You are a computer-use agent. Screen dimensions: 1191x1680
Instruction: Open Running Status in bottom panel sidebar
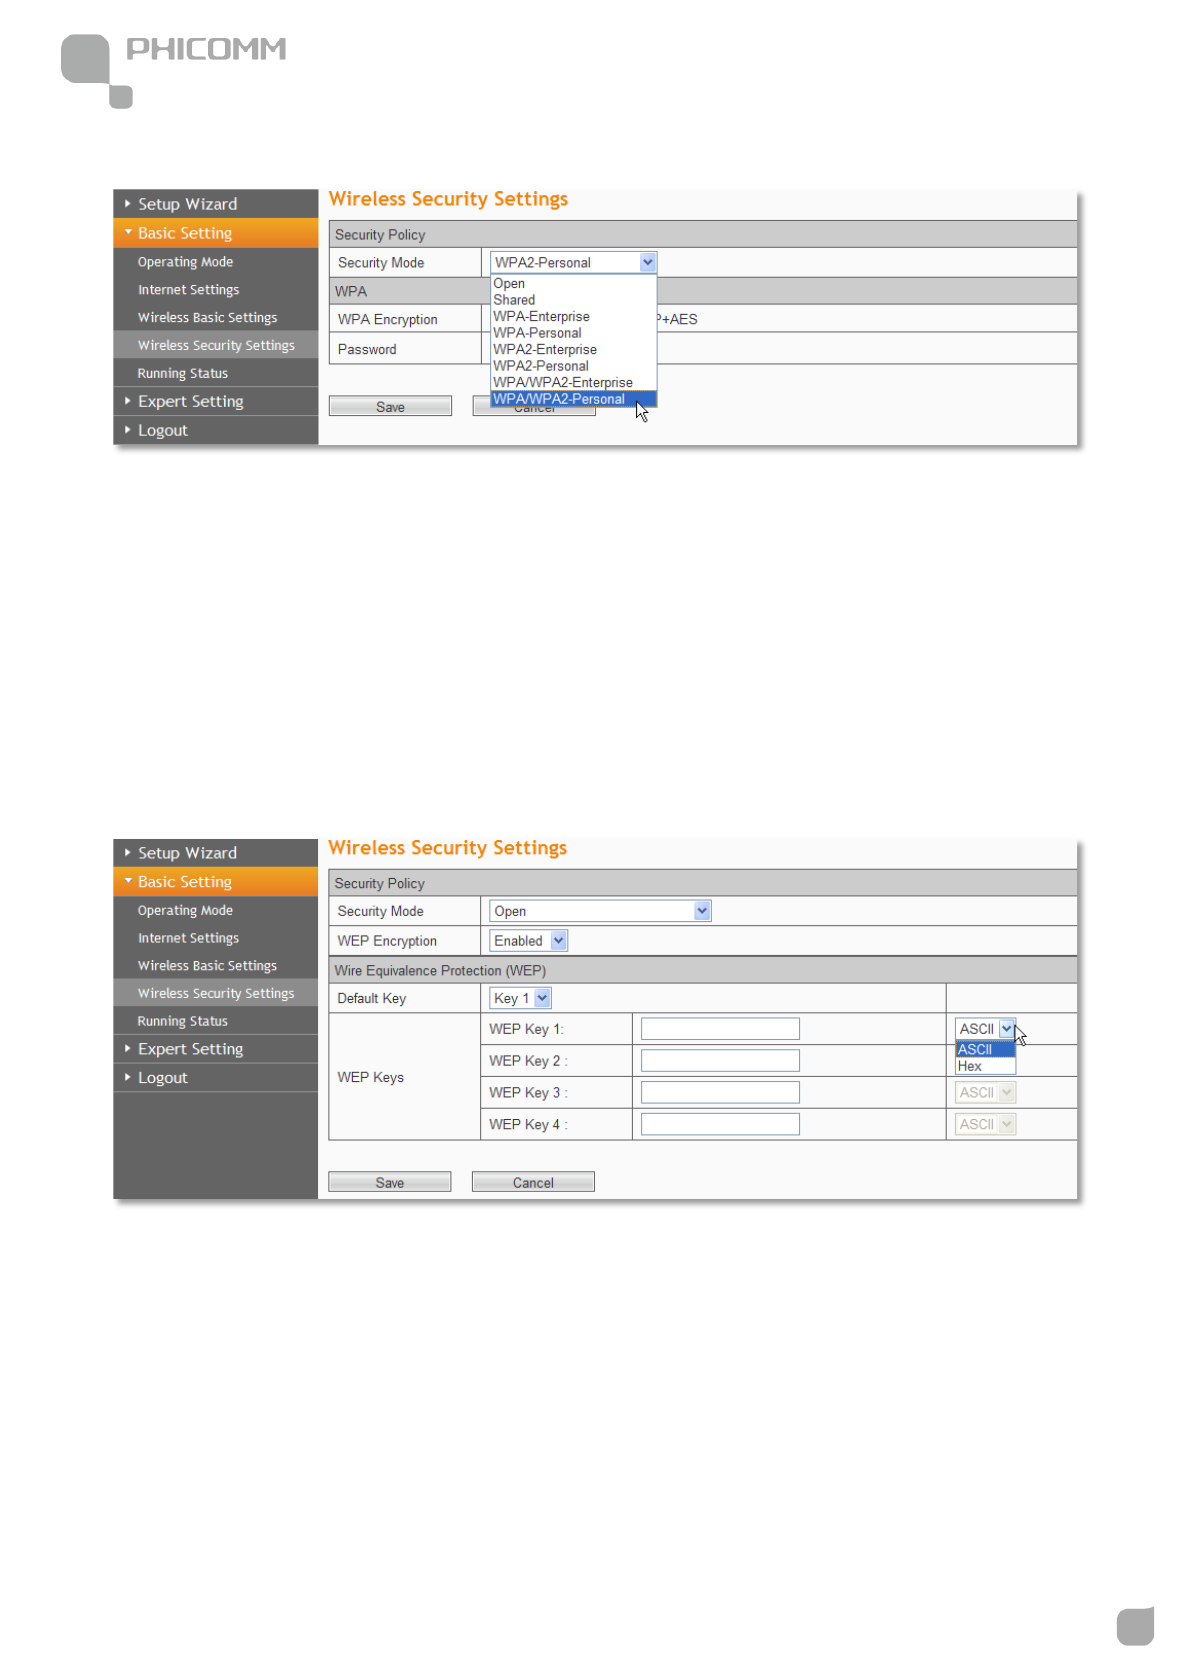pos(215,1021)
